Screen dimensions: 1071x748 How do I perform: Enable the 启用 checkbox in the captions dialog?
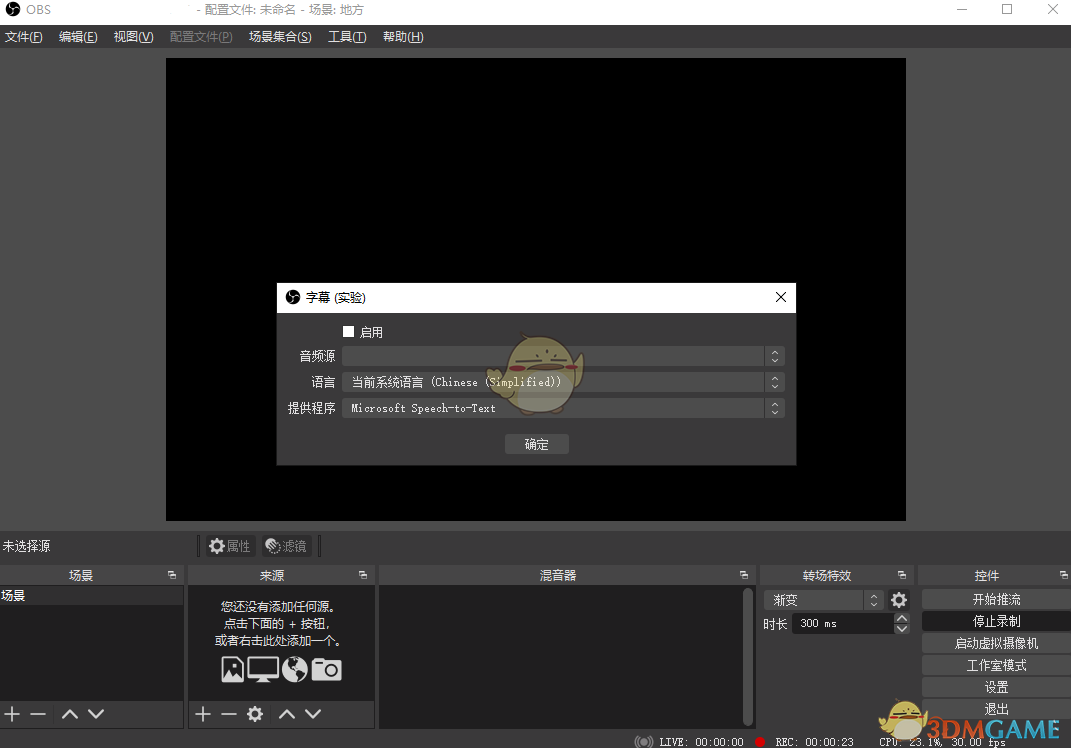point(348,331)
